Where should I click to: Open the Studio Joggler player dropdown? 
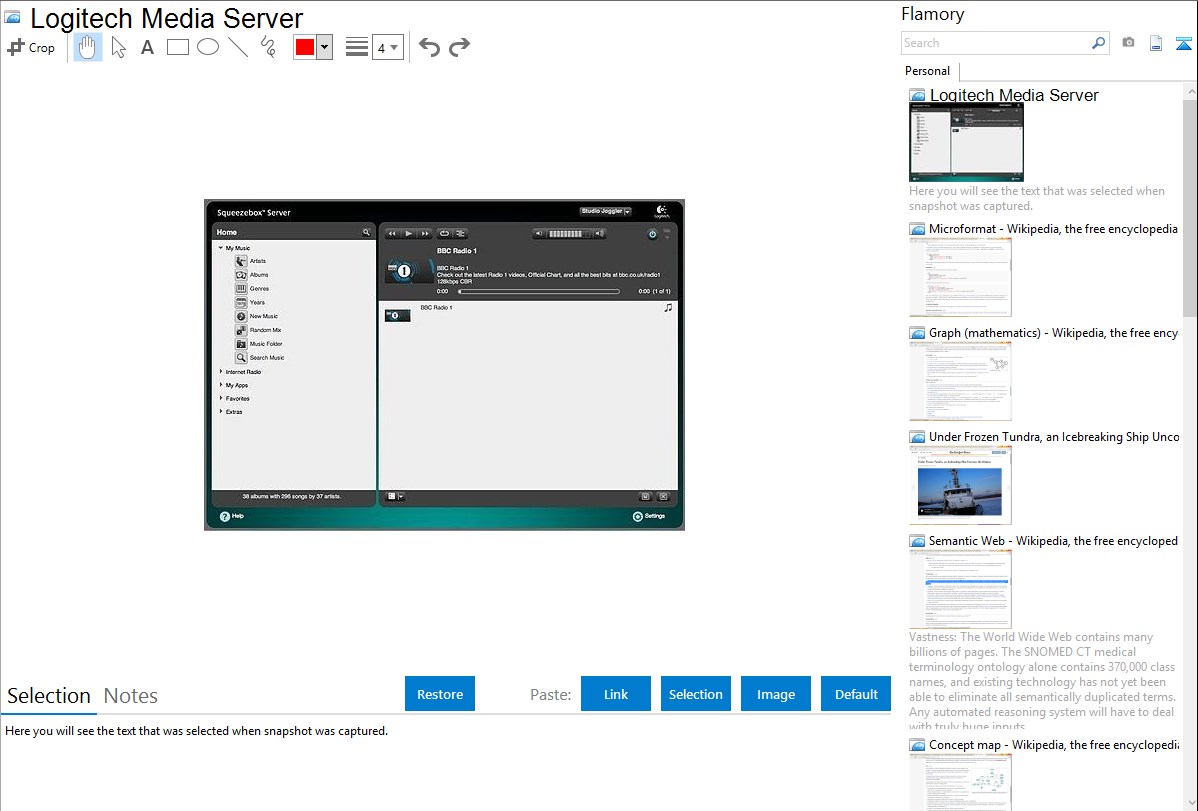point(605,211)
